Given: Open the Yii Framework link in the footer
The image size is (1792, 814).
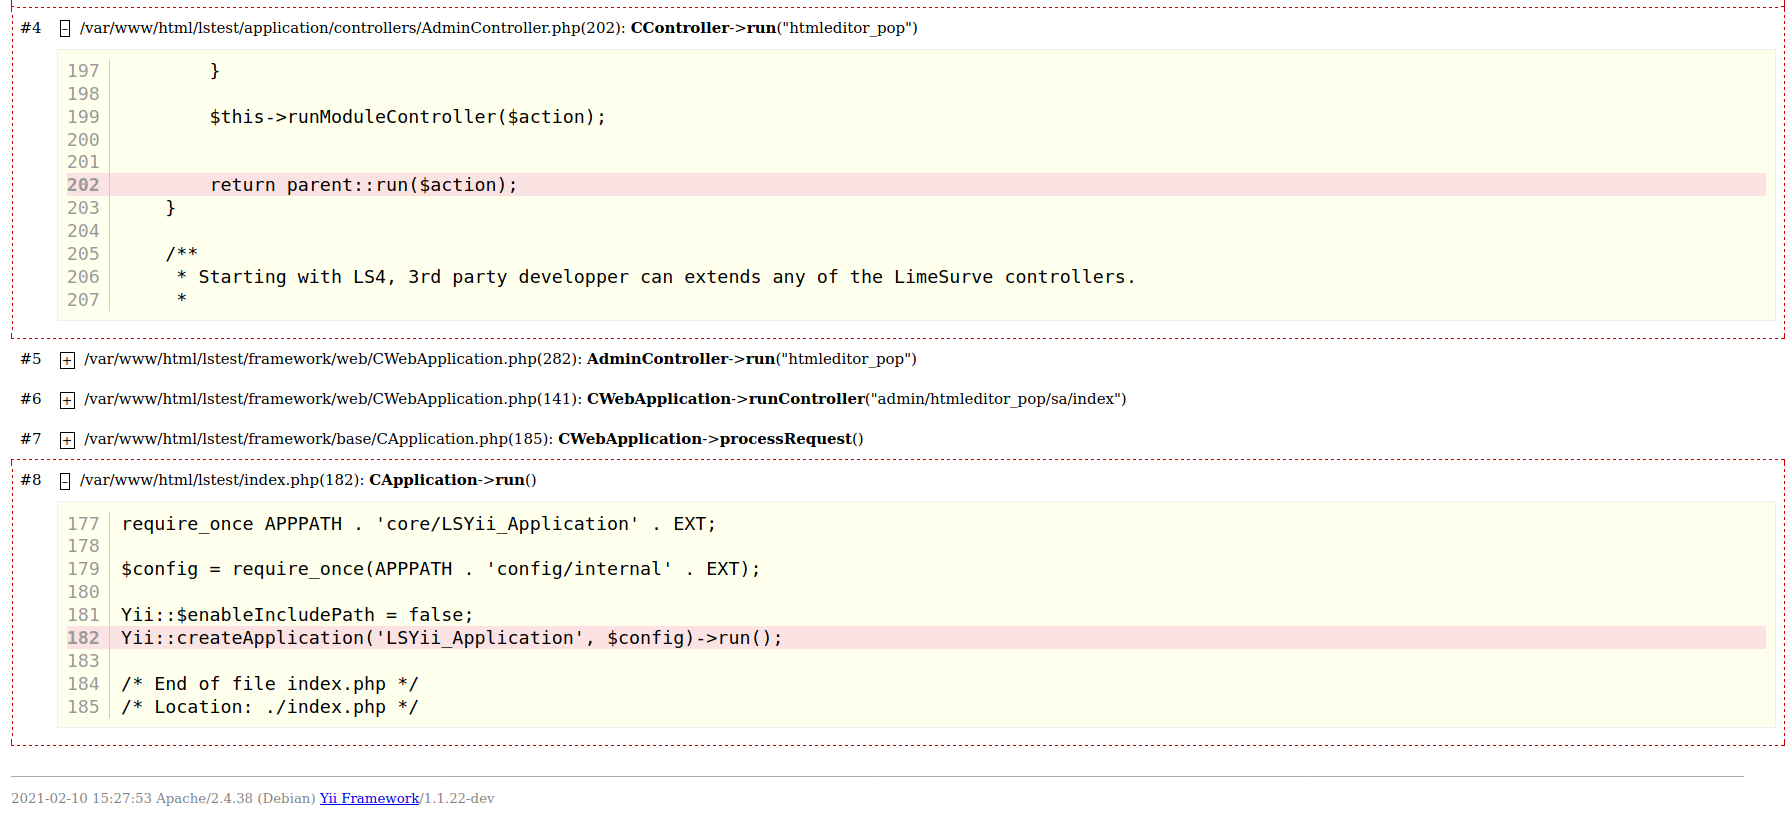Looking at the screenshot, I should [x=369, y=798].
